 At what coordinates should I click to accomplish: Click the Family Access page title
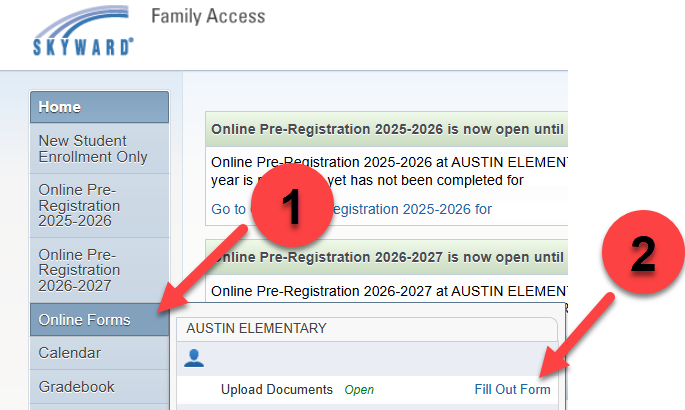[208, 16]
